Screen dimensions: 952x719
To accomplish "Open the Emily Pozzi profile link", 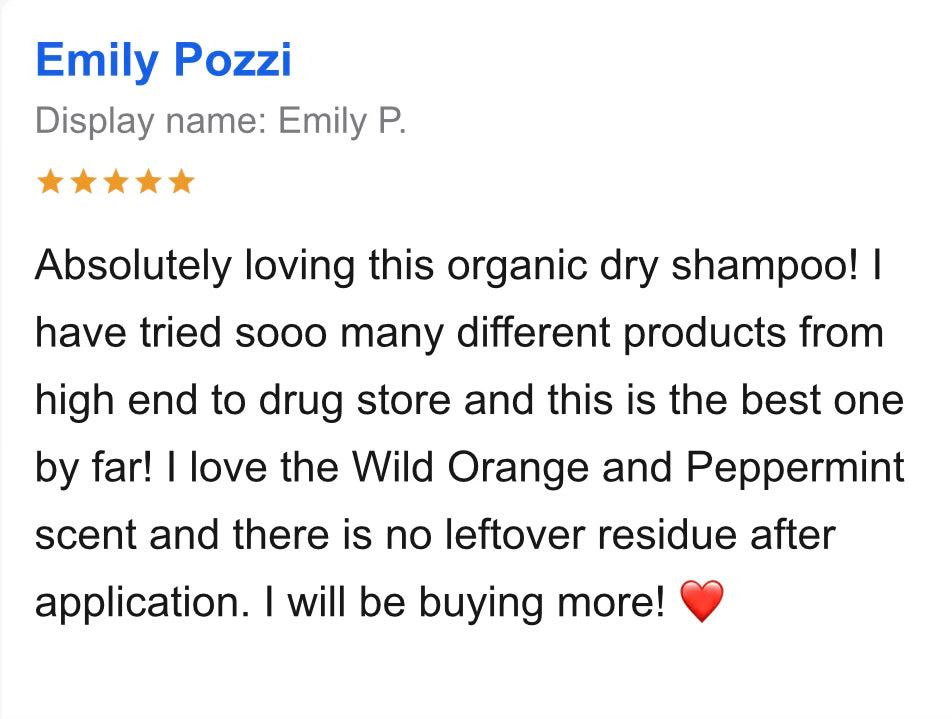I will (163, 60).
